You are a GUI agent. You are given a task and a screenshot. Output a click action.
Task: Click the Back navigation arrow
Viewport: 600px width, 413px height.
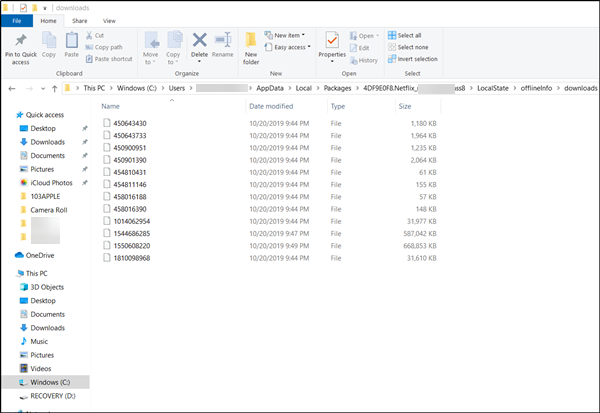(x=12, y=88)
